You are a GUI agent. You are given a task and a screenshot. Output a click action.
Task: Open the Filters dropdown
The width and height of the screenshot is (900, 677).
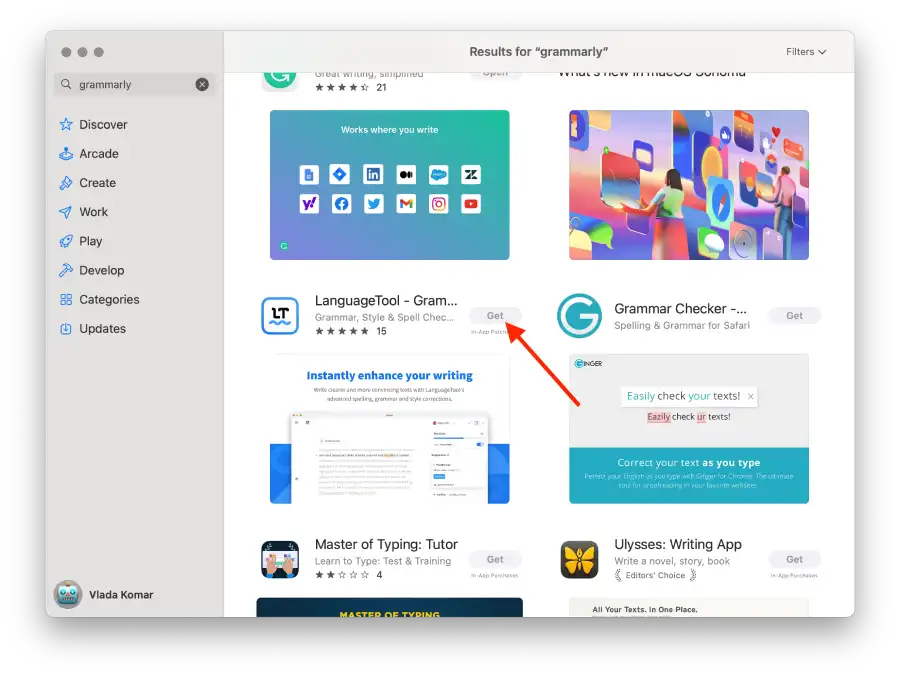pyautogui.click(x=806, y=52)
